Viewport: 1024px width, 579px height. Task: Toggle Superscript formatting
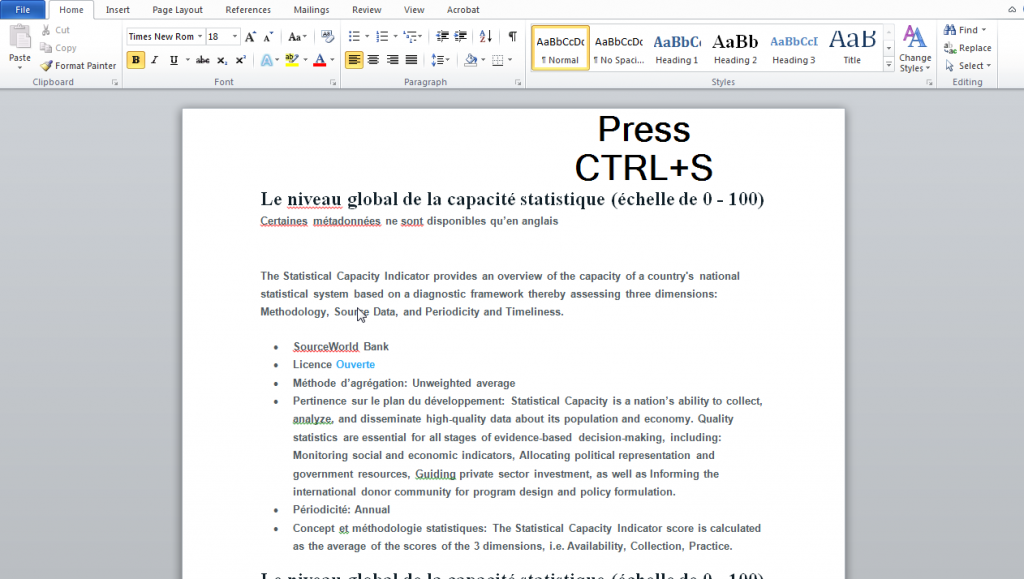(240, 60)
